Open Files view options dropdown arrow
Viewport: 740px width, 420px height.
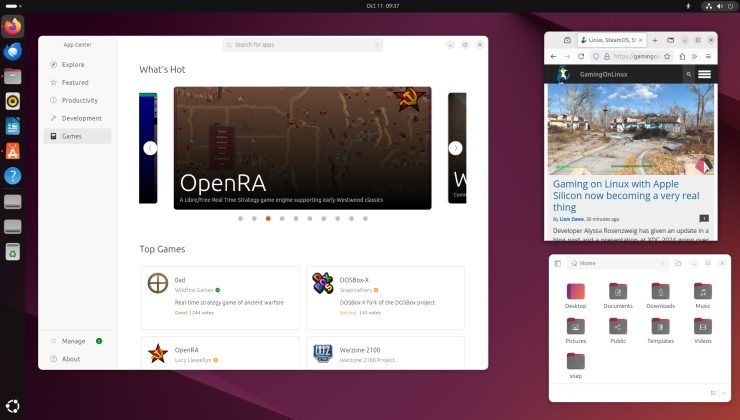pos(723,393)
